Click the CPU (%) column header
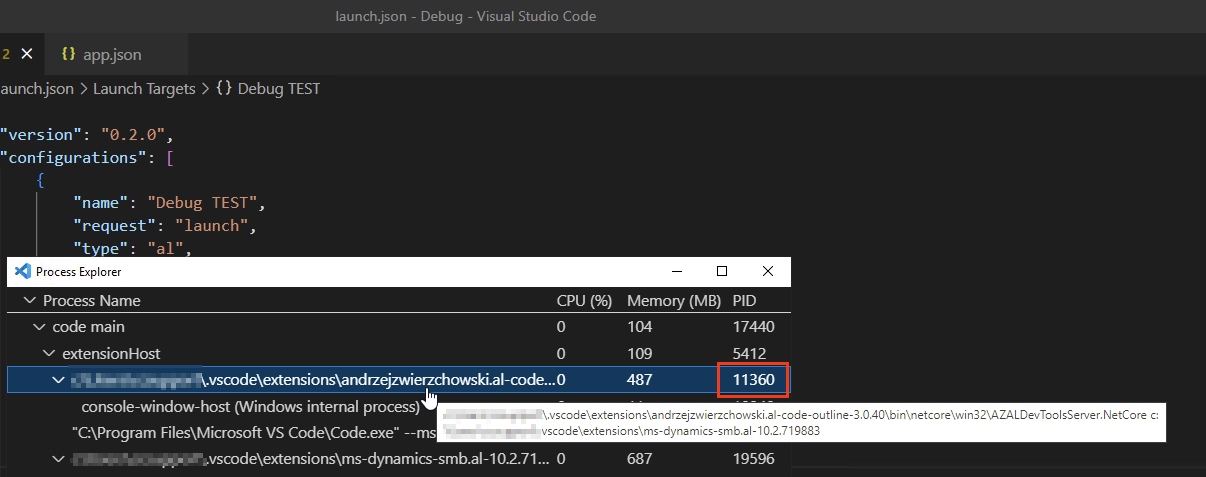The width and height of the screenshot is (1206, 477). 584,300
